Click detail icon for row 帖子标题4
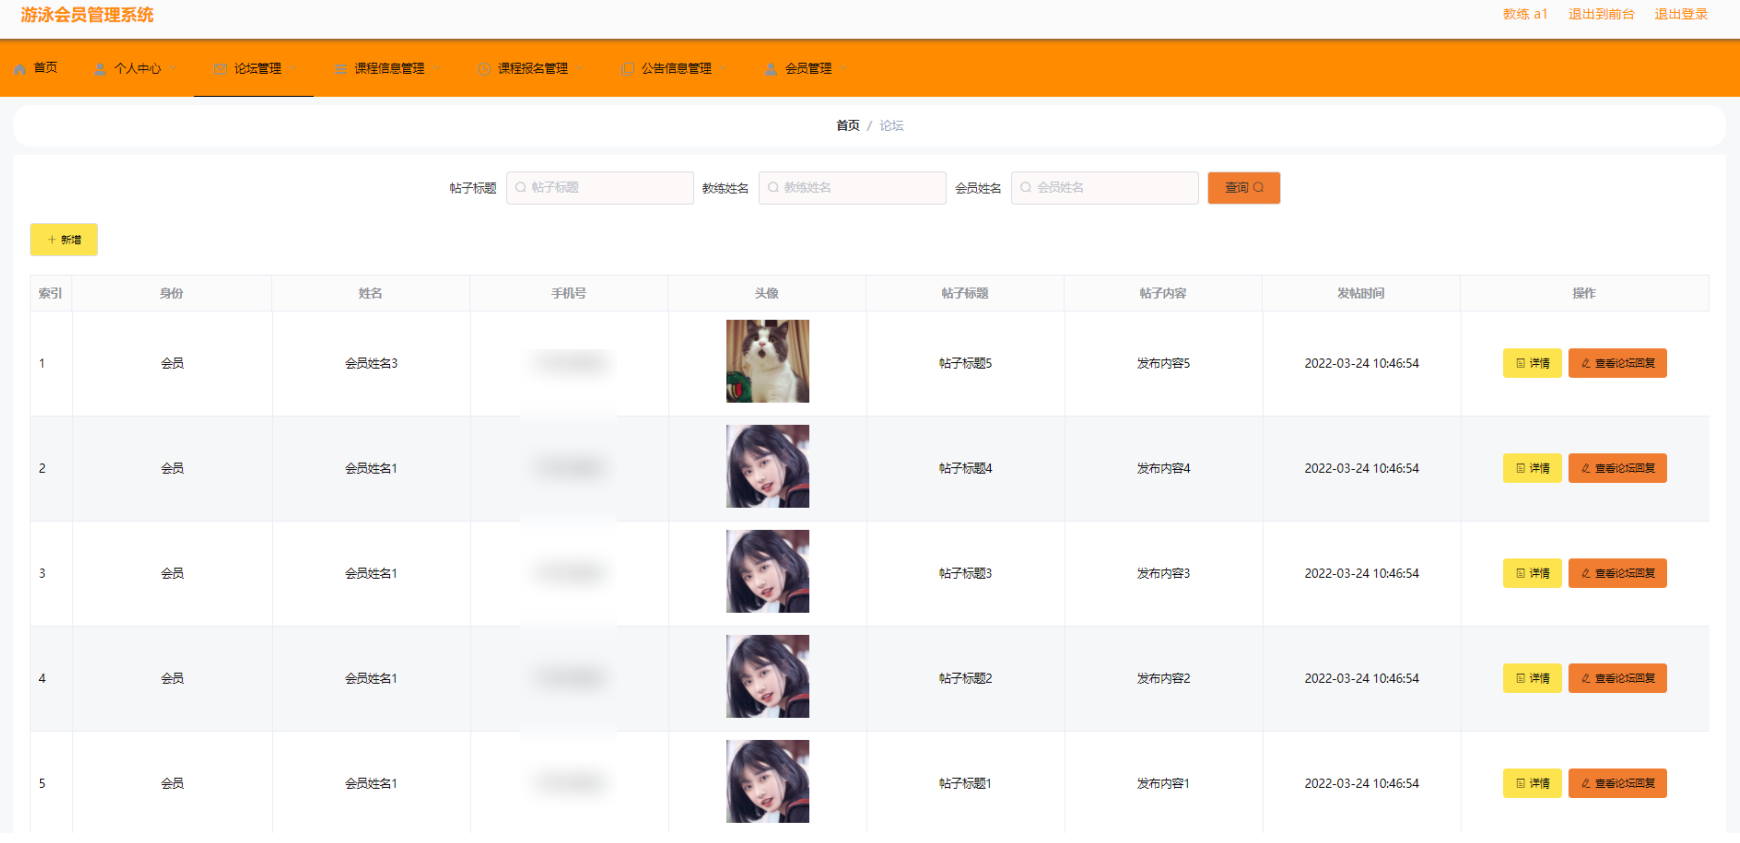 1521,469
